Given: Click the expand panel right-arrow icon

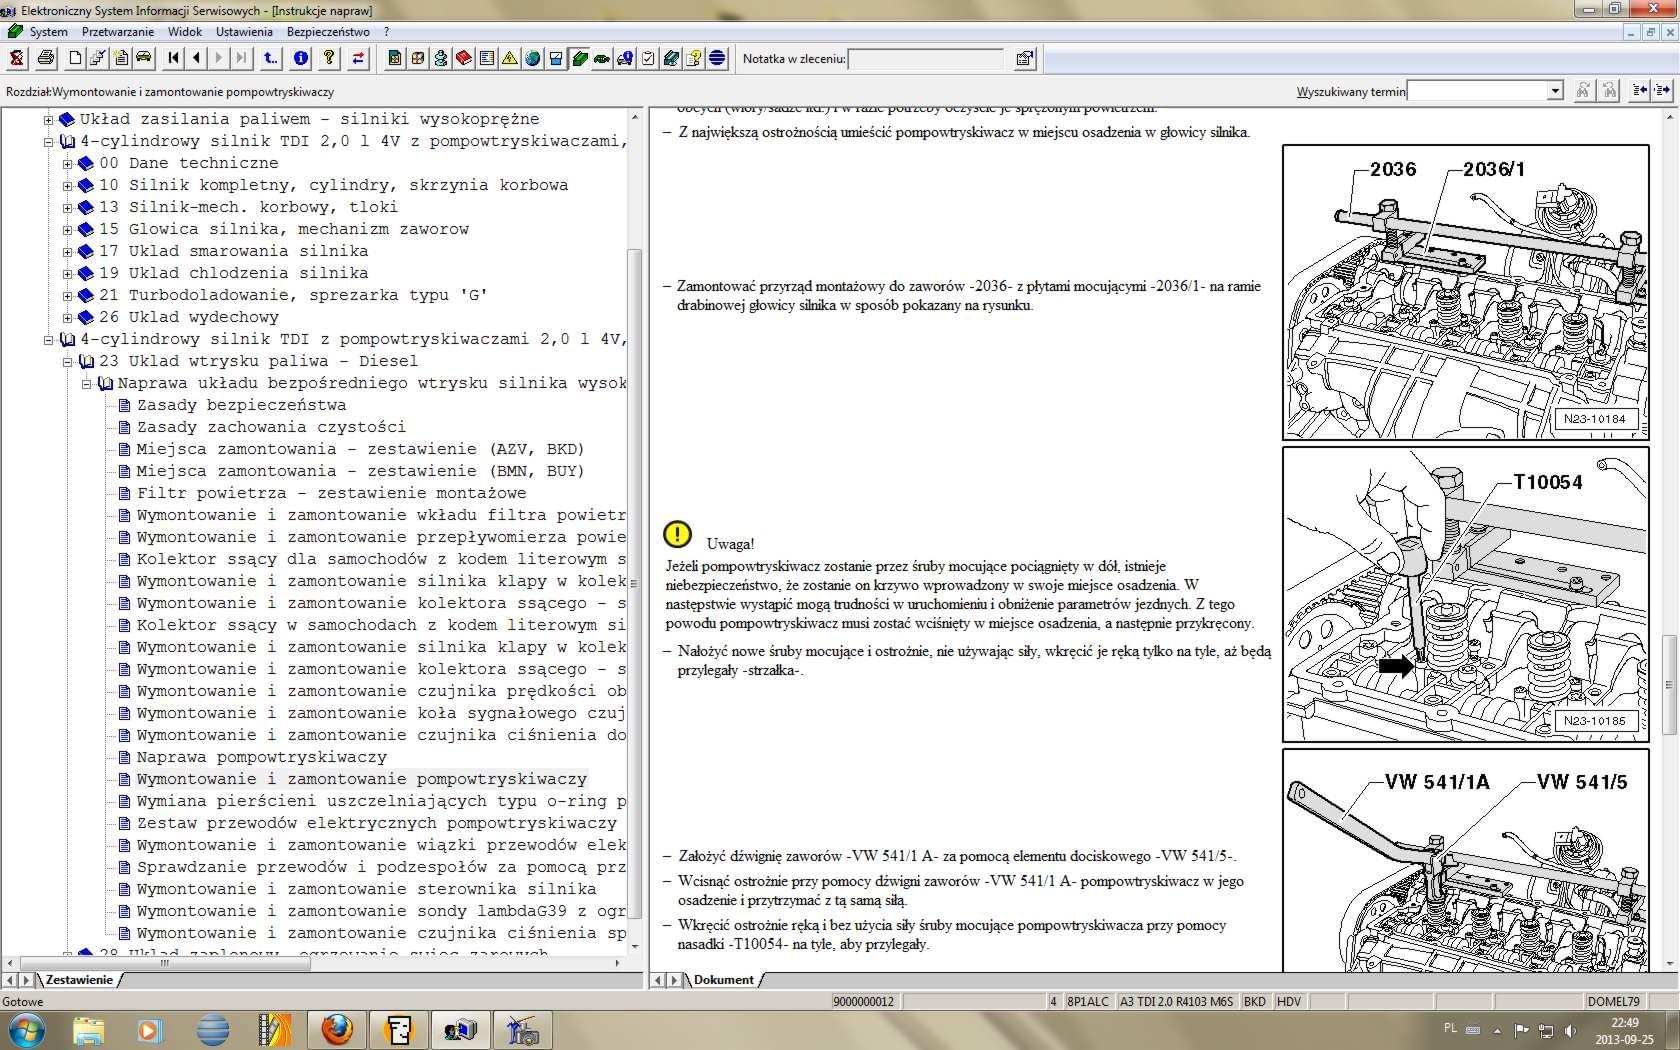Looking at the screenshot, I should [1663, 90].
